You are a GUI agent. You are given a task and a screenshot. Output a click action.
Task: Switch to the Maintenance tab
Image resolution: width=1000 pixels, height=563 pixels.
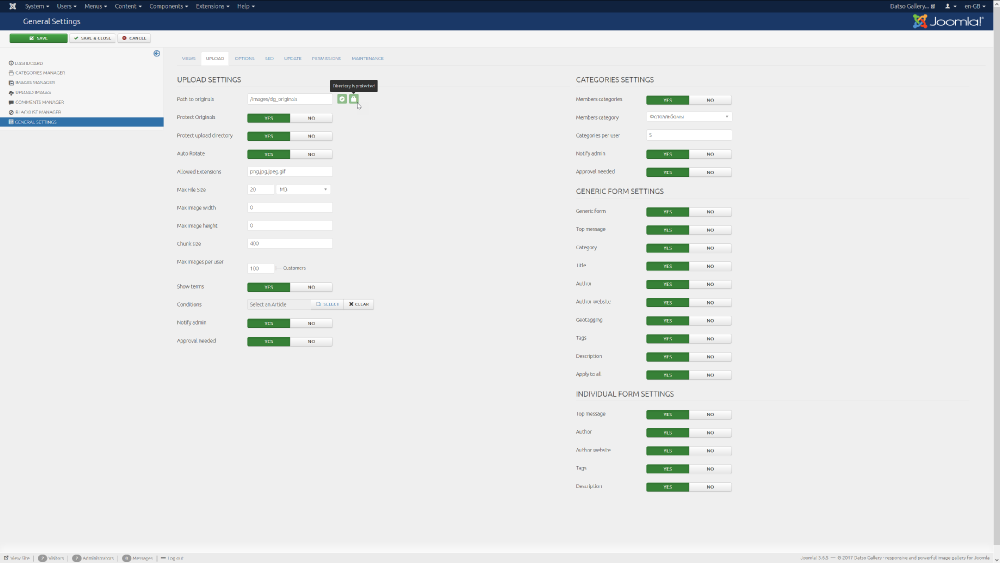click(366, 59)
